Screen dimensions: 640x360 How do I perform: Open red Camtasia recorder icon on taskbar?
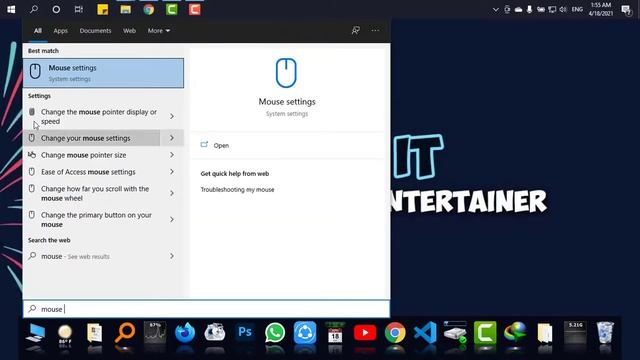(195, 9)
